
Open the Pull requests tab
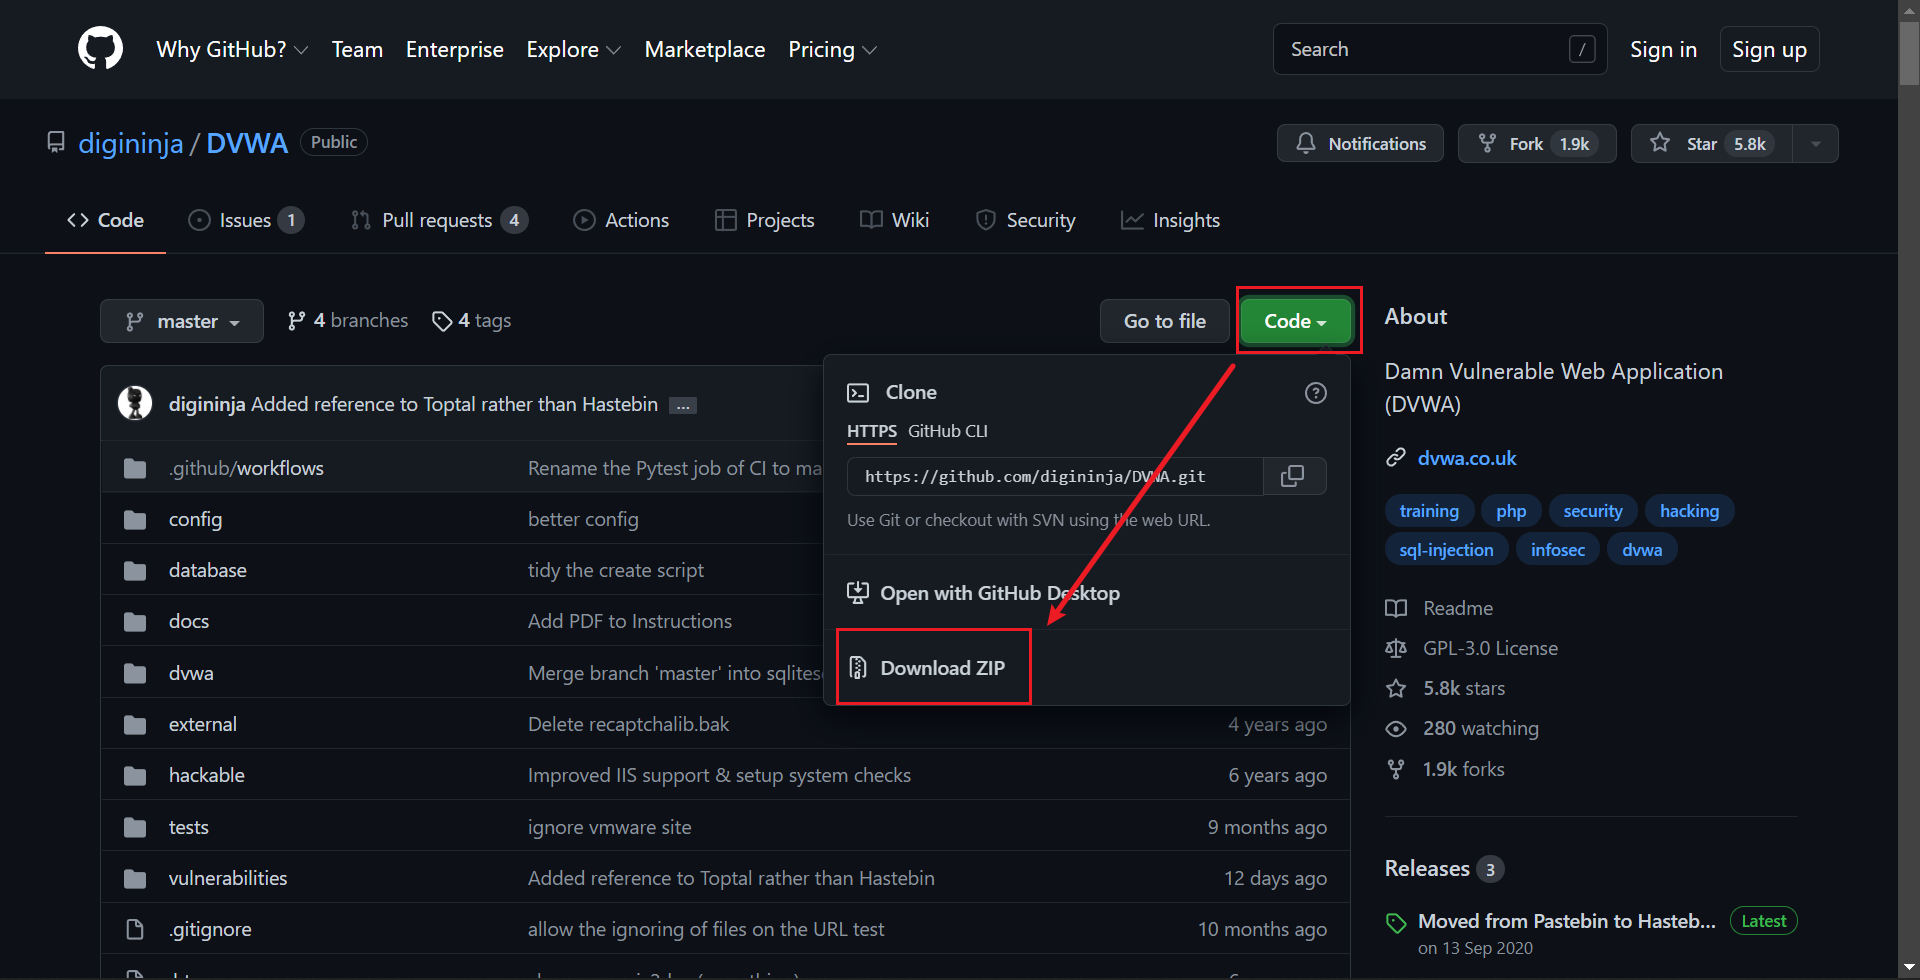pyautogui.click(x=439, y=220)
